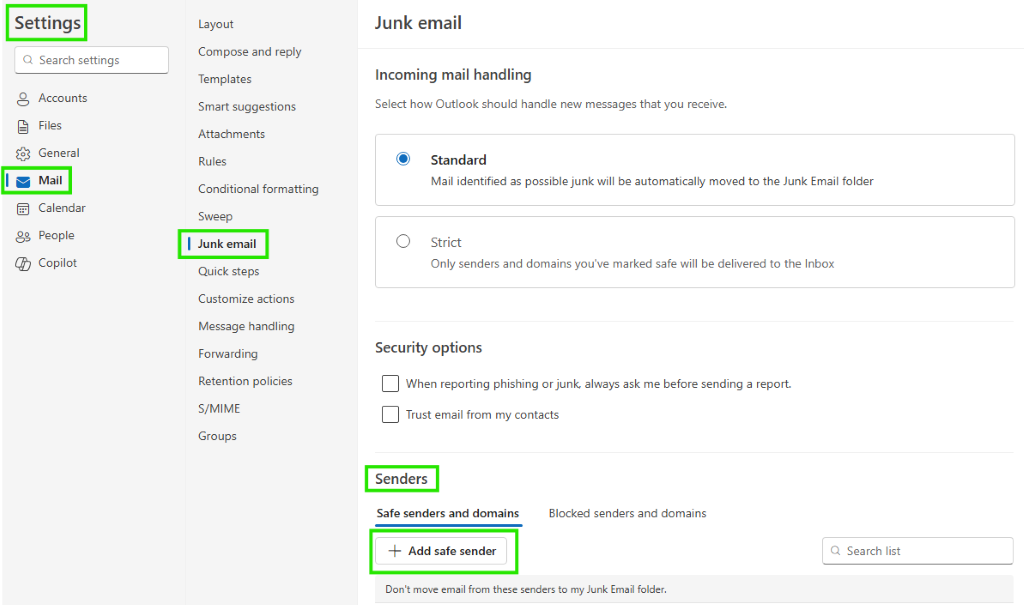Viewport: 1024px width, 605px height.
Task: Enable always ask before sending a report
Action: point(390,384)
